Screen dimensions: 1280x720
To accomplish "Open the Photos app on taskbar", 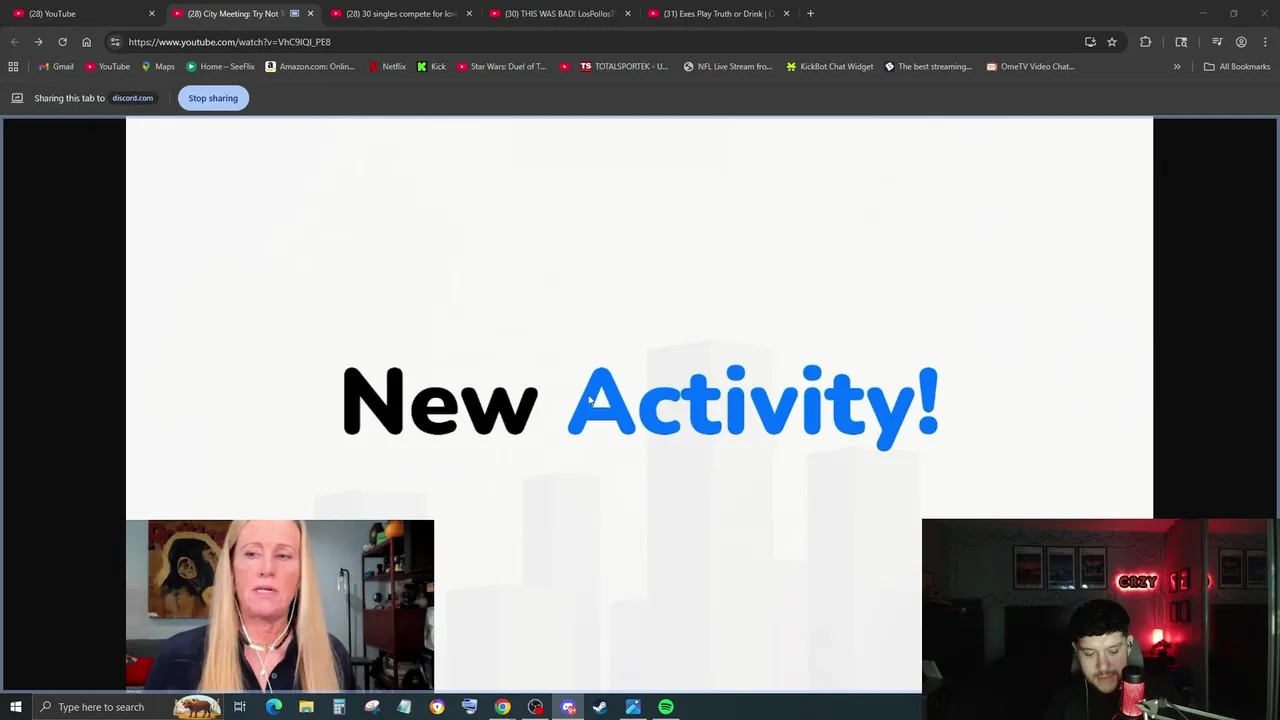I will pyautogui.click(x=633, y=707).
